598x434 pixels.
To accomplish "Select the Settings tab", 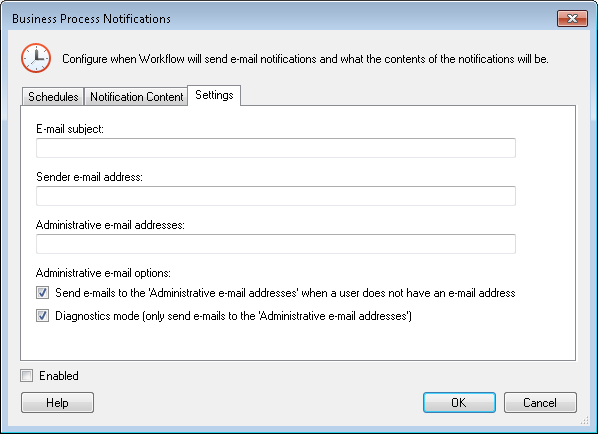I will pyautogui.click(x=214, y=95).
